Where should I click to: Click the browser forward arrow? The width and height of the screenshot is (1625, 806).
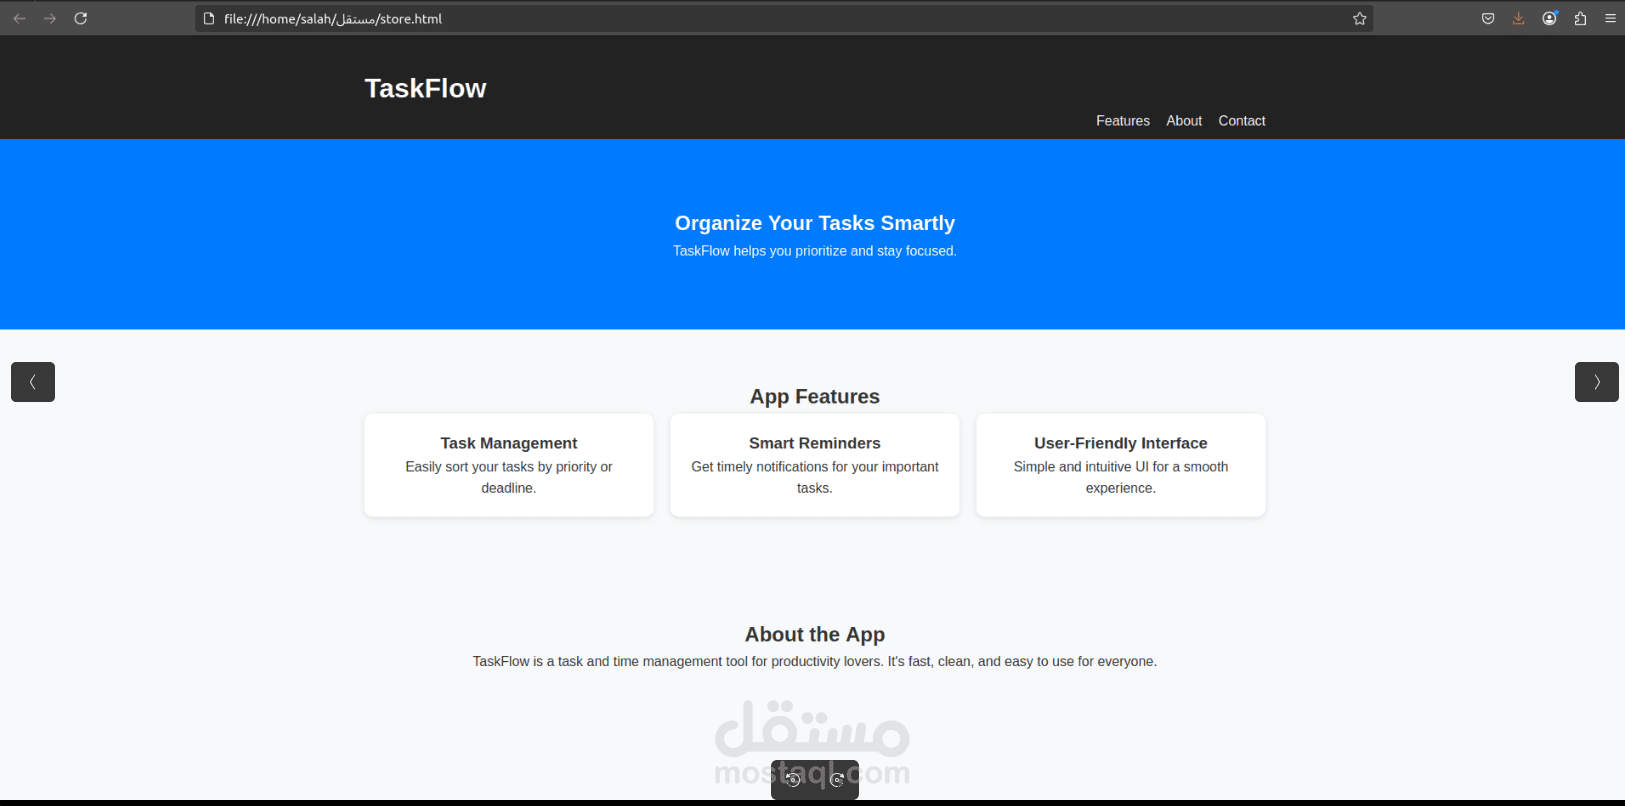click(x=50, y=18)
